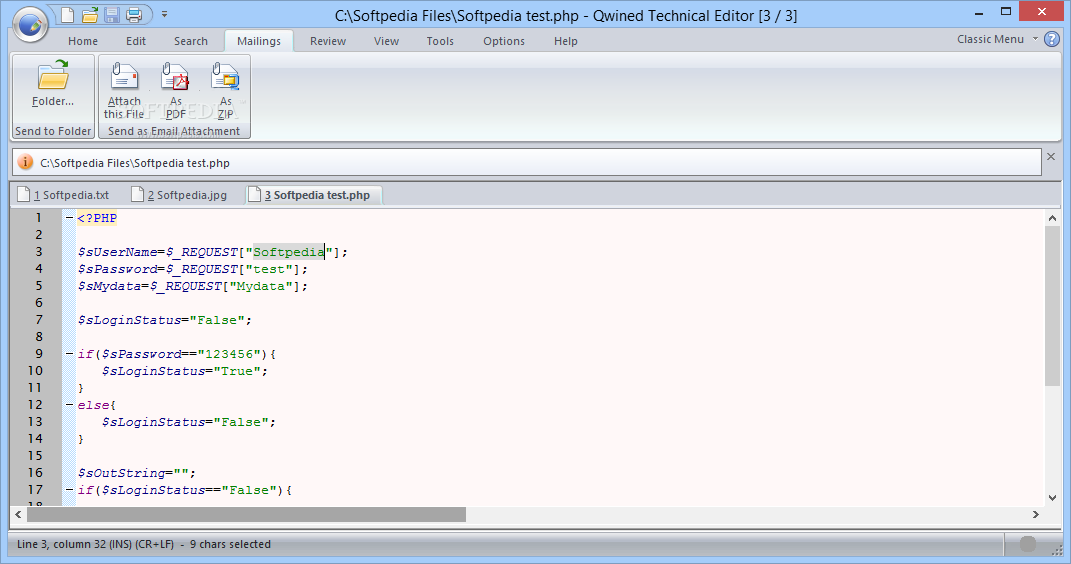Click the horizontal scrollbar right arrow
Image resolution: width=1071 pixels, height=564 pixels.
[x=1035, y=514]
